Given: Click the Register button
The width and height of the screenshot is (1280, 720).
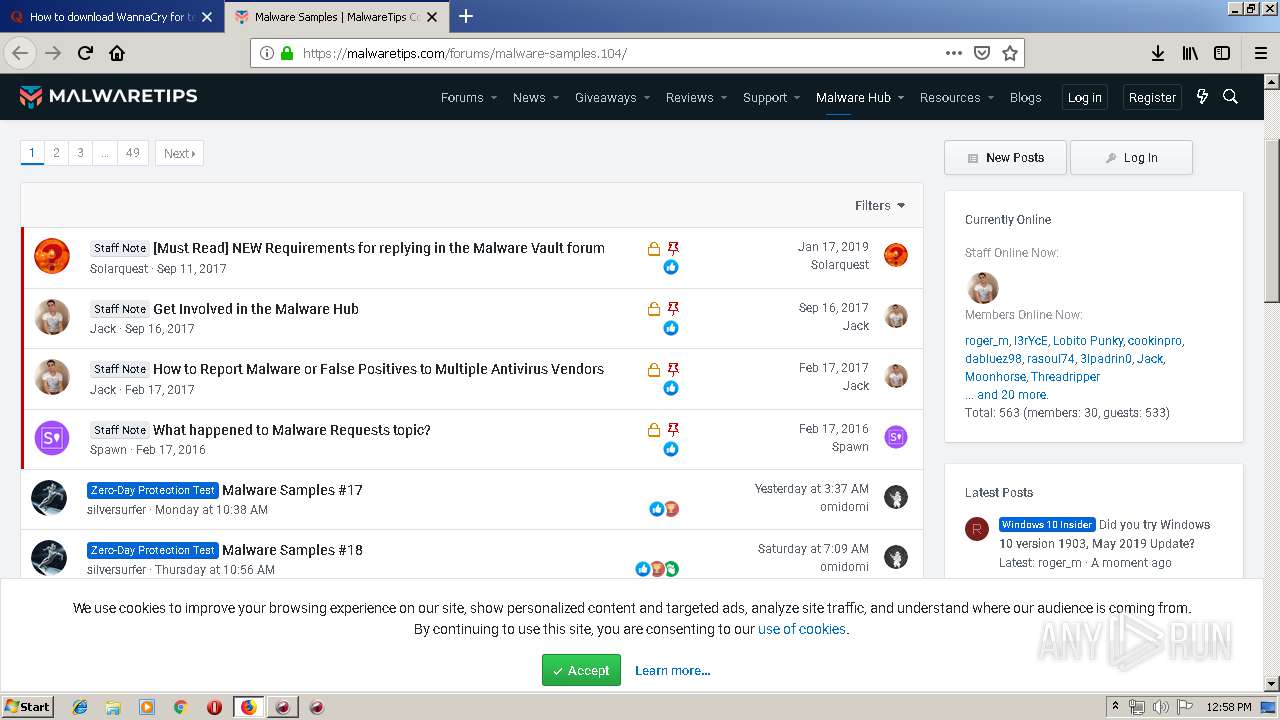Looking at the screenshot, I should [x=1152, y=97].
